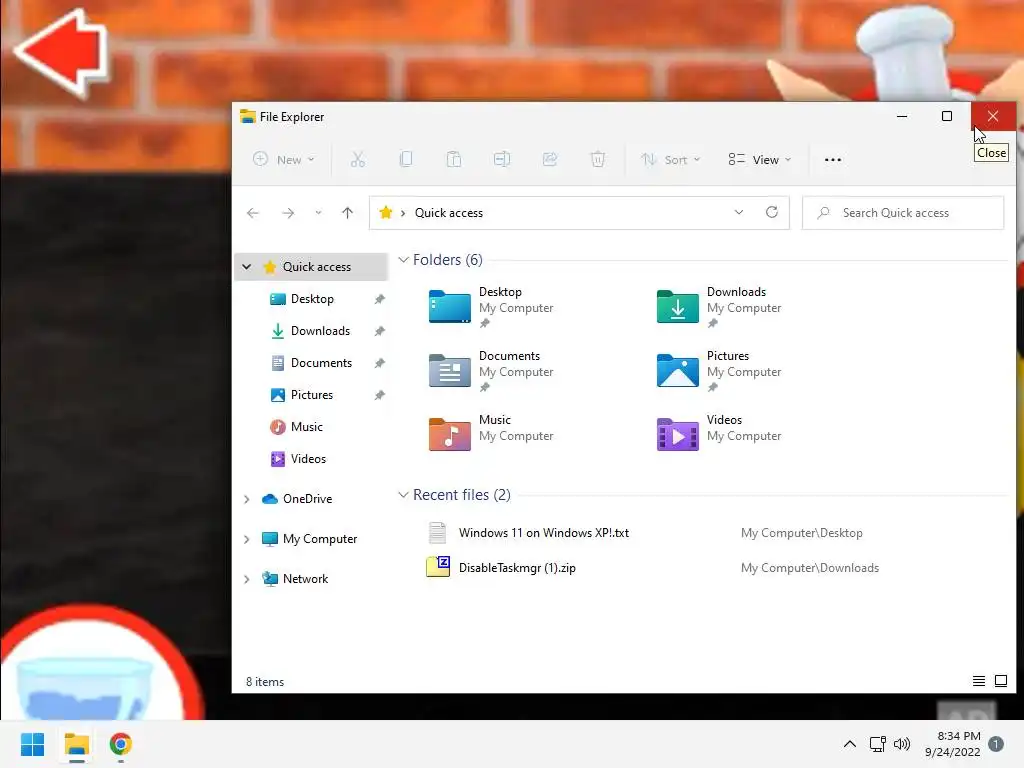Select 'Windows 11 on Windows XP!.txt' file
The image size is (1024, 768).
[x=543, y=533]
